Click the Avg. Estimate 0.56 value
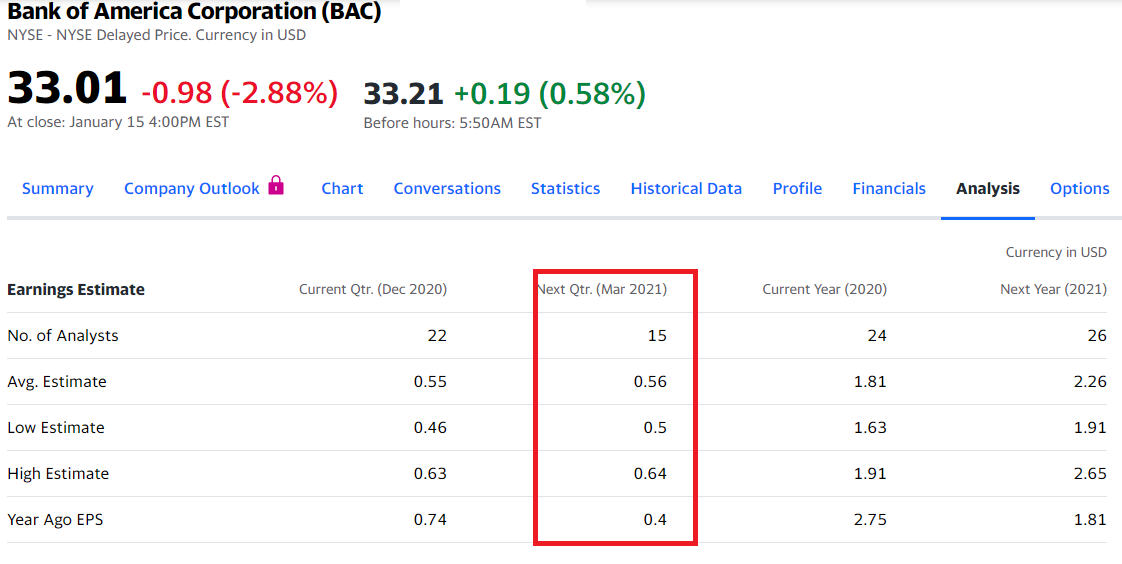This screenshot has width=1122, height=564. pos(650,381)
